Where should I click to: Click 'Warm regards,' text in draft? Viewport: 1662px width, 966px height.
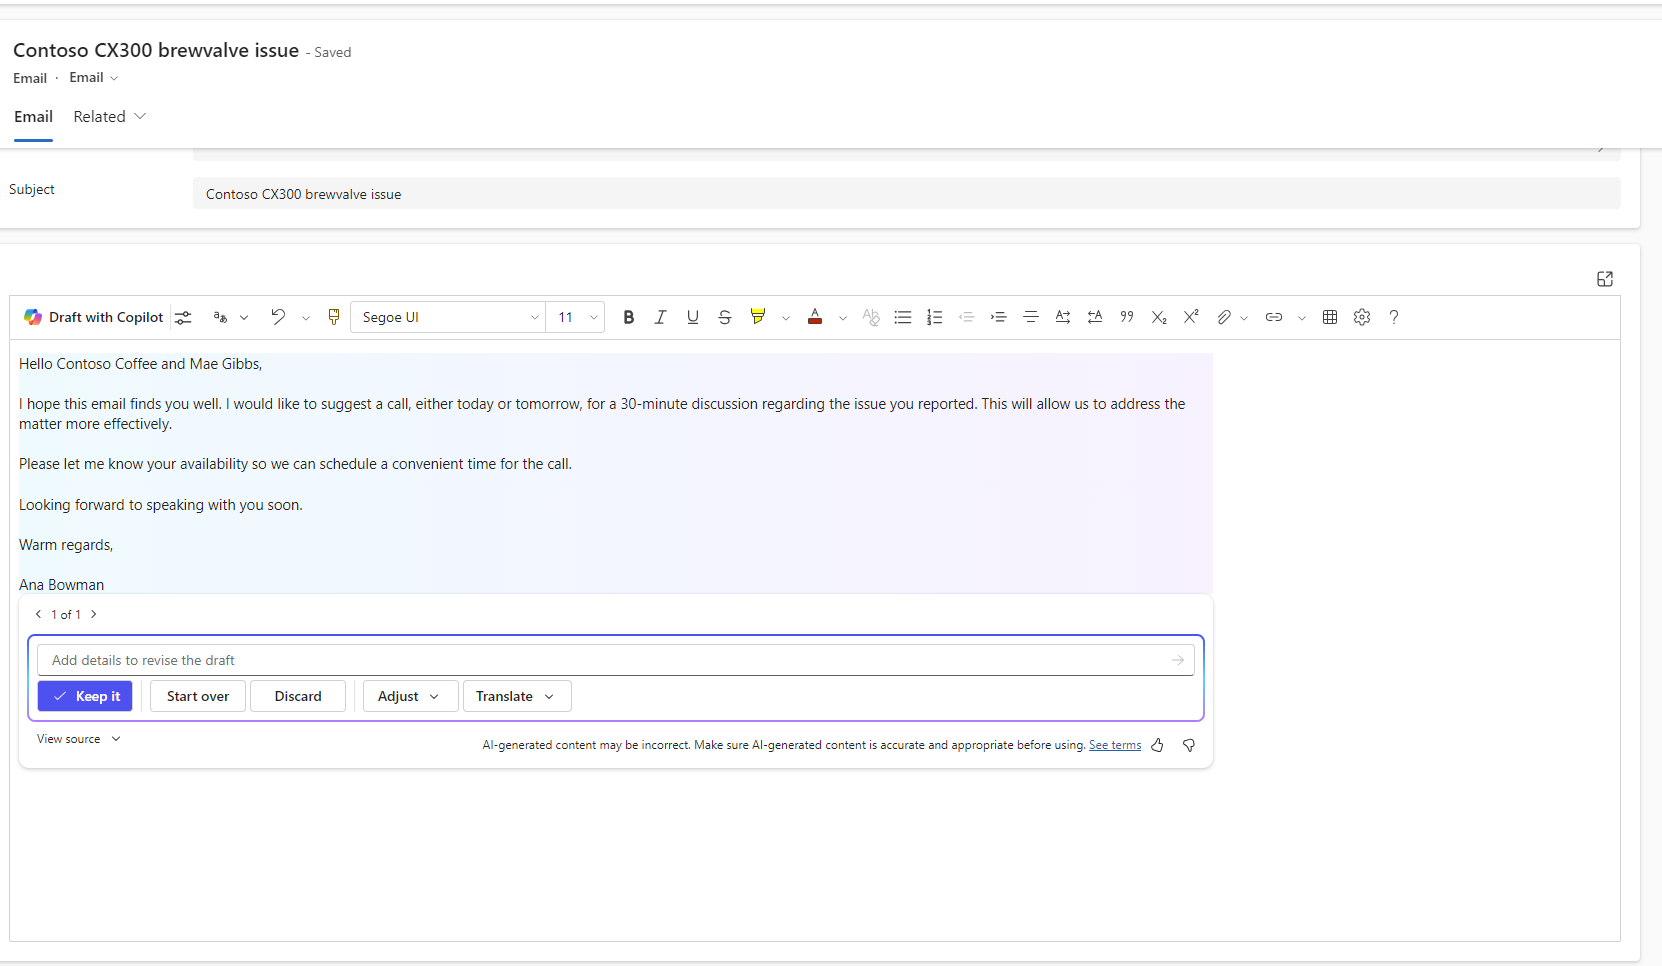(x=66, y=545)
